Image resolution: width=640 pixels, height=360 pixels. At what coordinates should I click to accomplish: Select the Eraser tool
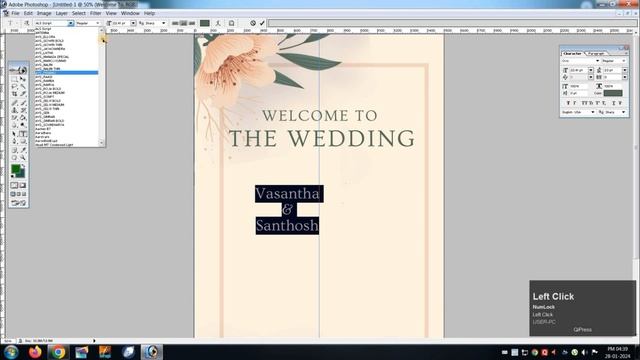click(x=14, y=118)
